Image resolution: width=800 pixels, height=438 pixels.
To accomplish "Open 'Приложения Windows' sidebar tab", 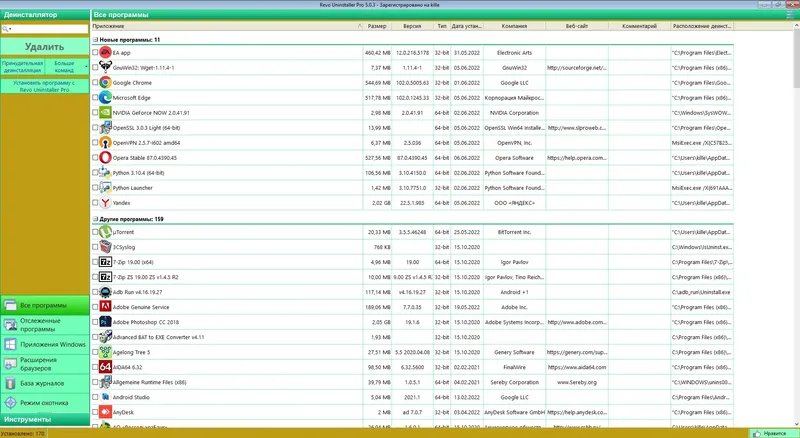I will pos(45,345).
